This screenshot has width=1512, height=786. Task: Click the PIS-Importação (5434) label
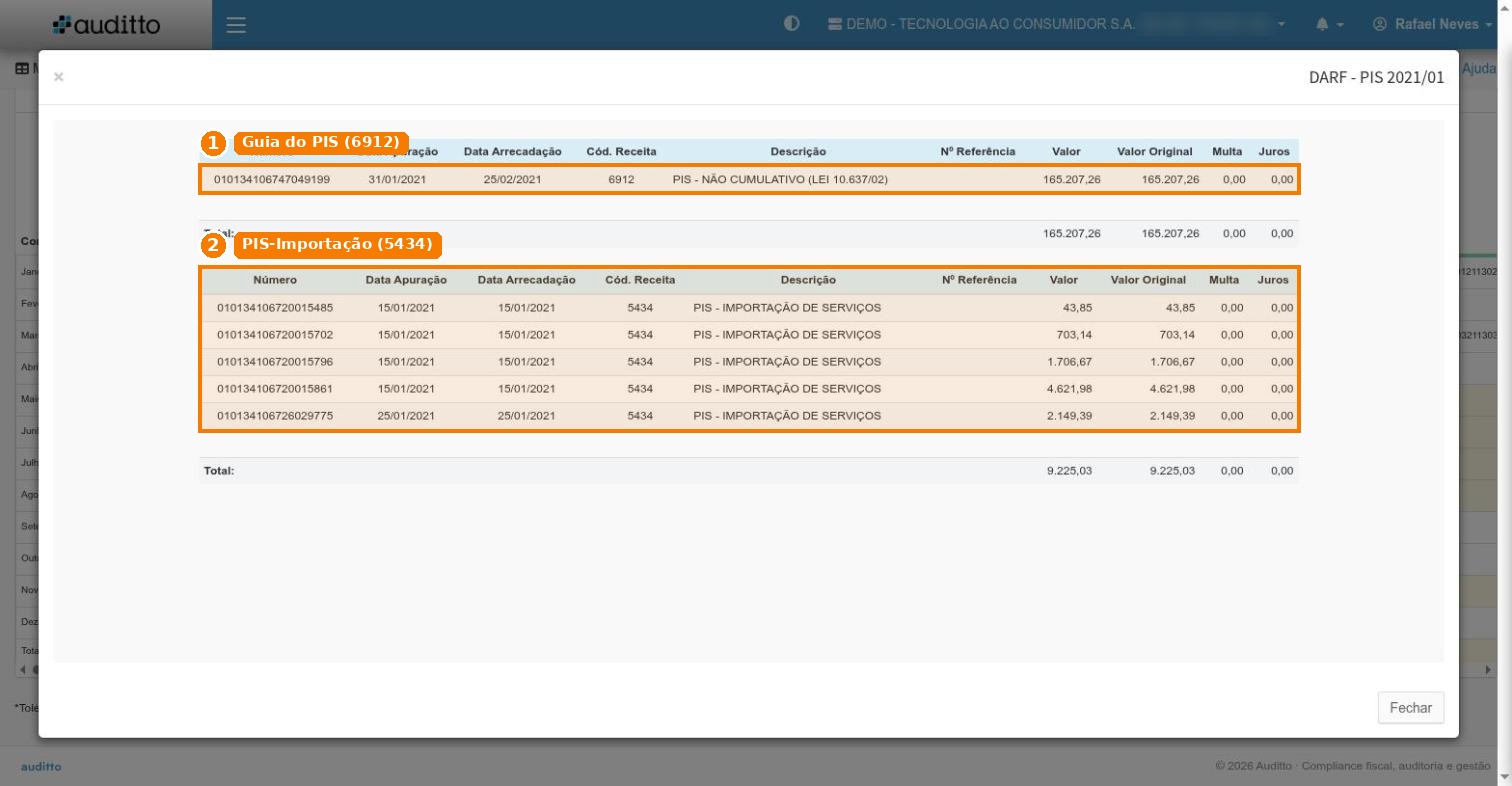pos(337,244)
